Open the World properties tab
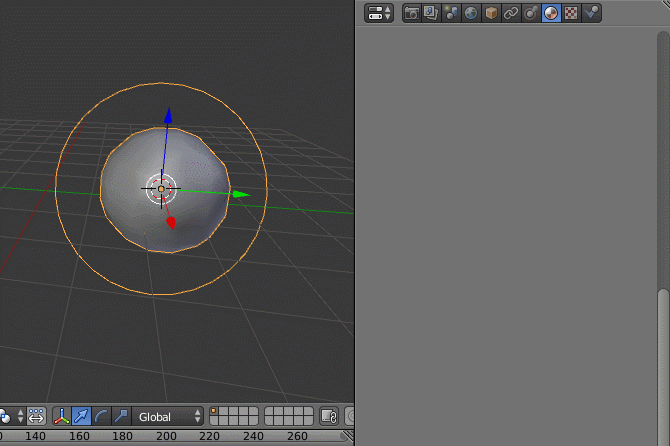Screen dimensions: 670x446 pos(471,13)
